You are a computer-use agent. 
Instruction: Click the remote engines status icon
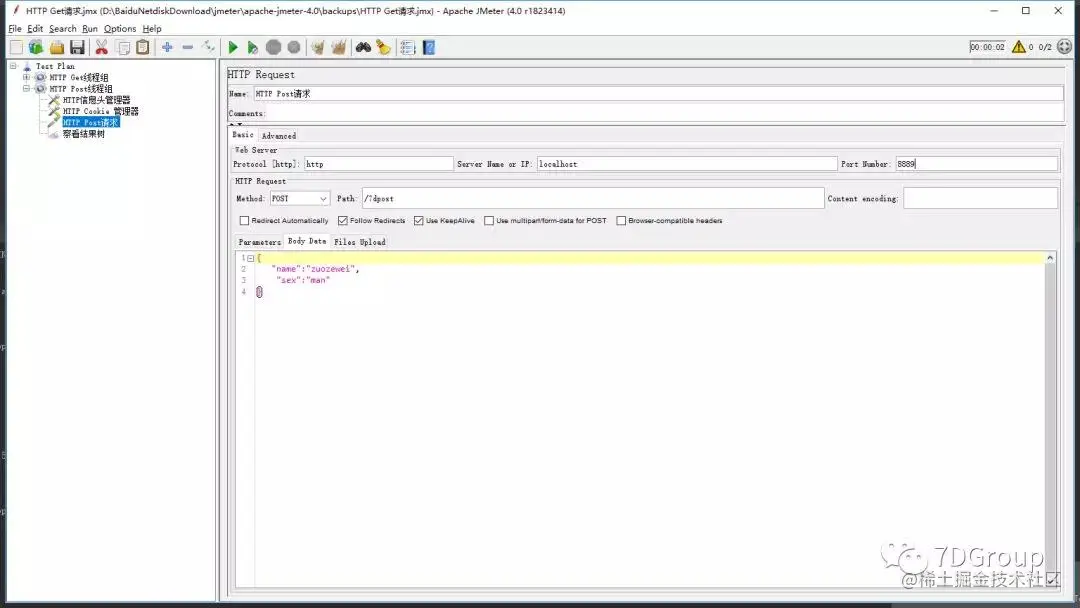(1064, 47)
